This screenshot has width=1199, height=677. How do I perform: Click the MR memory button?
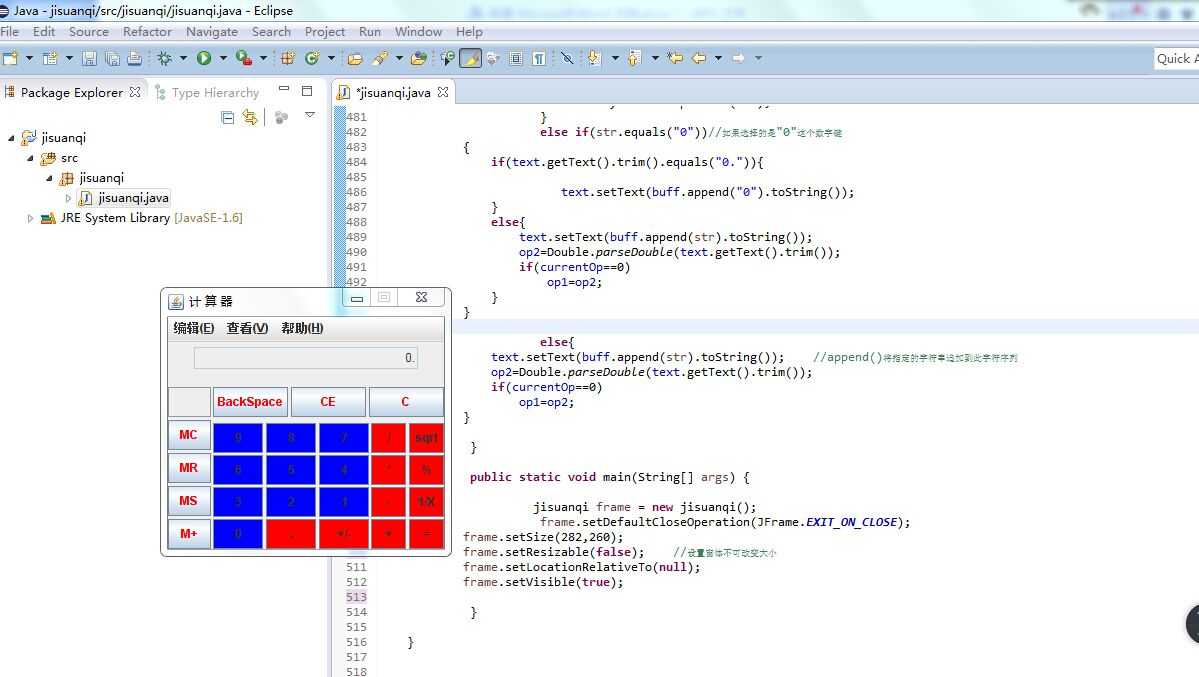(x=189, y=468)
